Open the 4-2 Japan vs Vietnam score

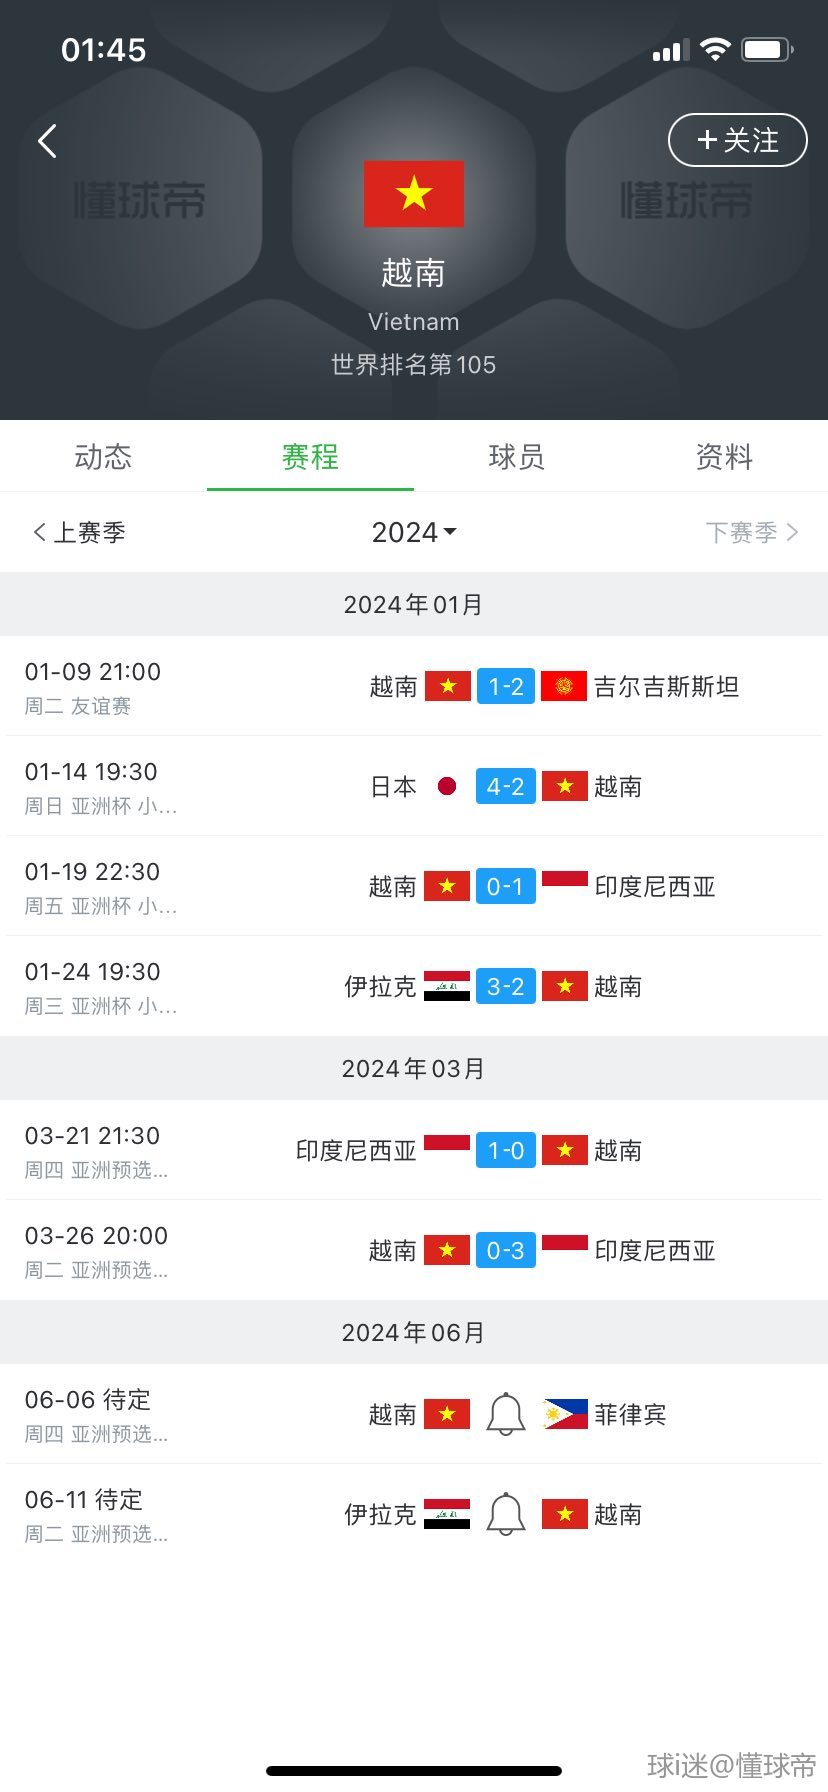505,786
